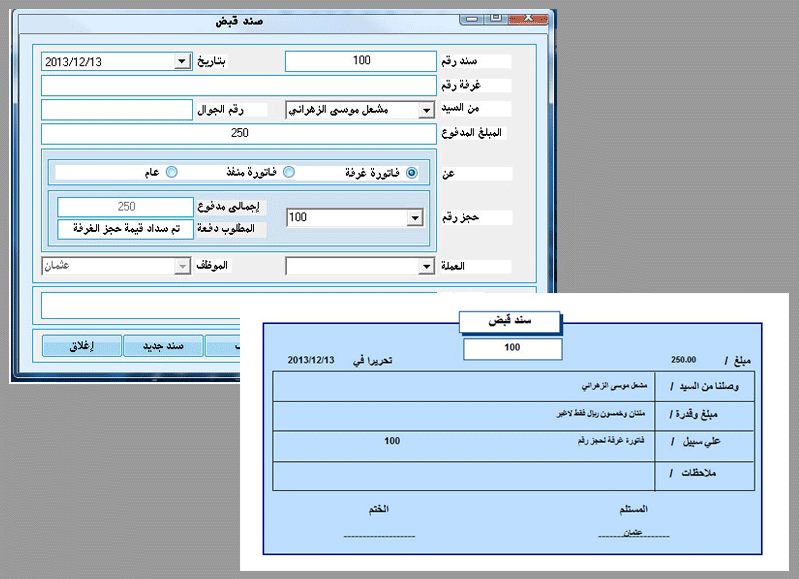Viewport: 799px width, 579px height.
Task: Select the 'عام' radio button
Action: (172, 172)
